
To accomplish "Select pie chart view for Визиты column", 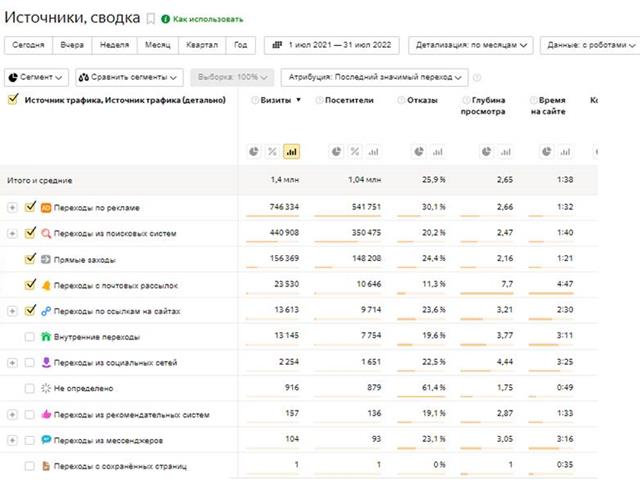I will [255, 151].
